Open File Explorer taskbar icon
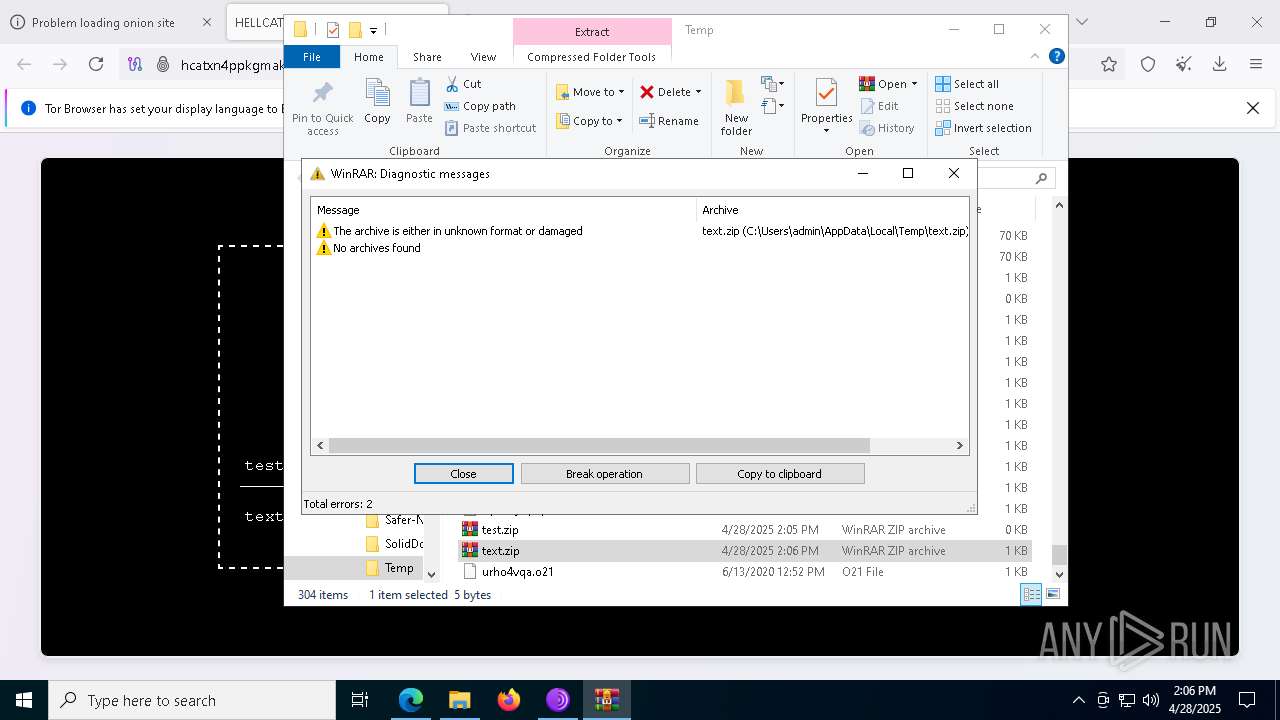Image resolution: width=1280 pixels, height=720 pixels. [x=460, y=700]
